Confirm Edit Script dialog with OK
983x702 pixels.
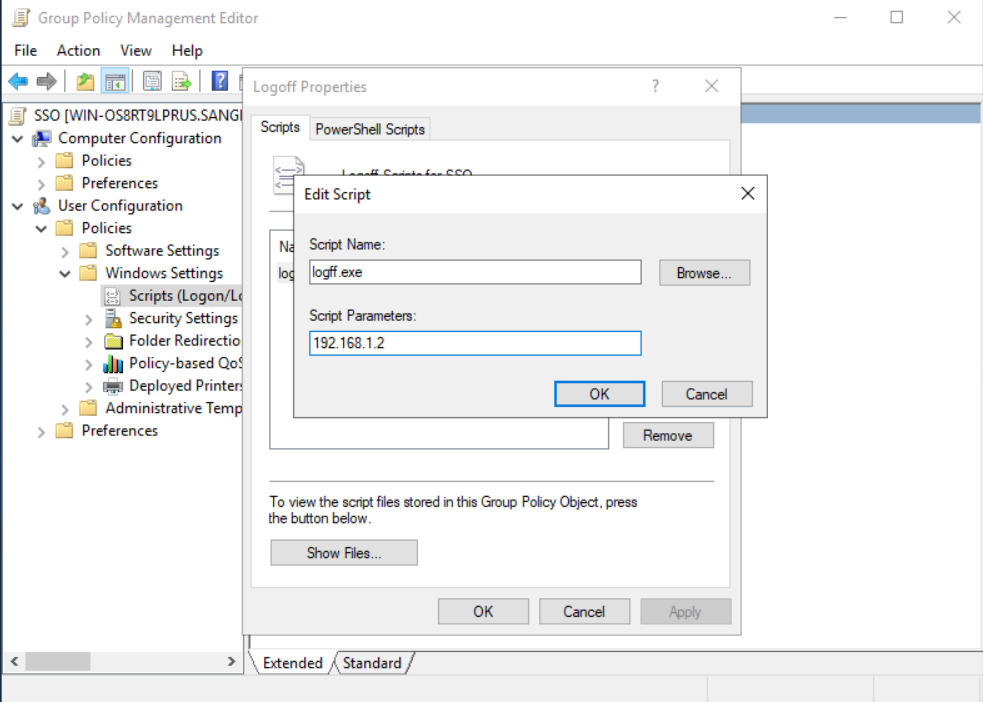[x=599, y=394]
